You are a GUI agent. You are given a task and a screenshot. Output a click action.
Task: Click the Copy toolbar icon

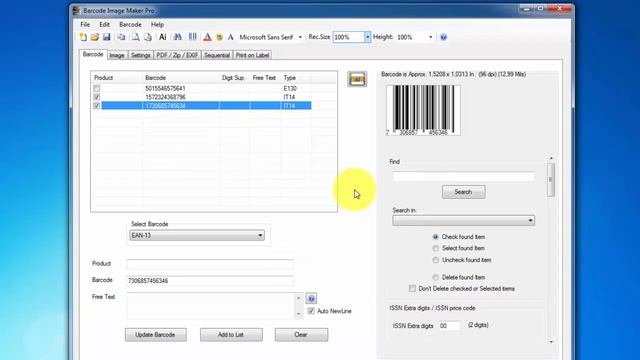tap(121, 37)
